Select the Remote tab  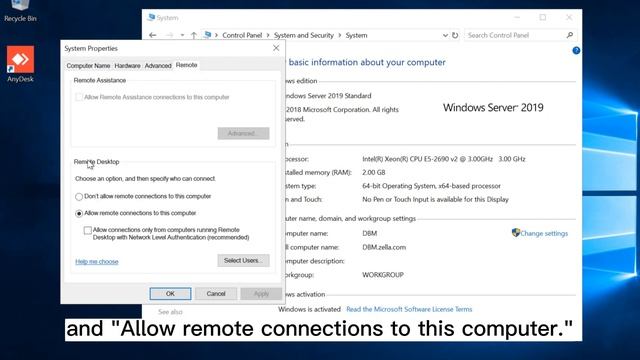point(187,65)
